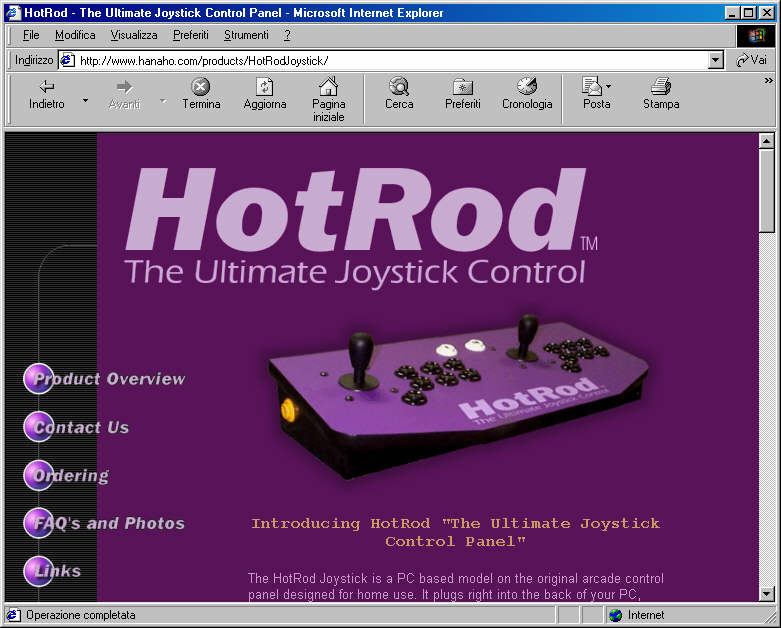This screenshot has height=628, width=781.
Task: Open the ? help menu
Action: 287,35
